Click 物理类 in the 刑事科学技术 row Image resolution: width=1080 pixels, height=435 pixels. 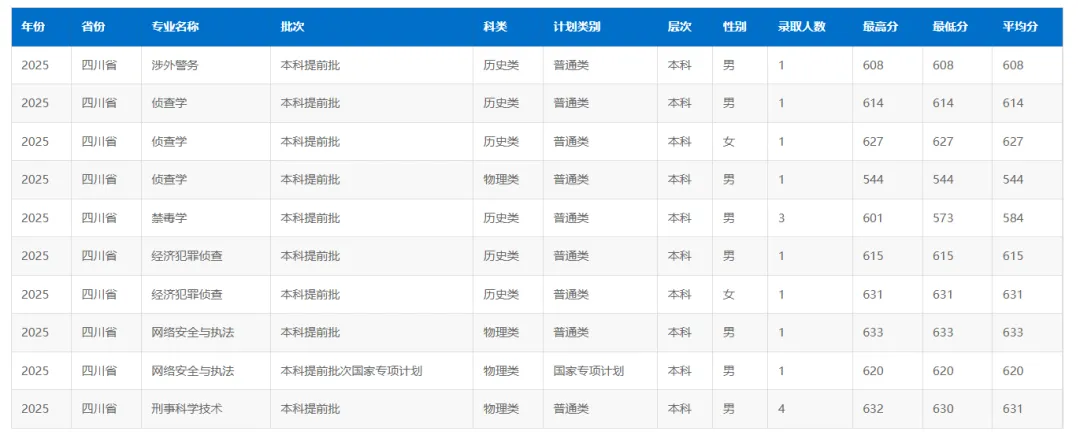point(501,409)
